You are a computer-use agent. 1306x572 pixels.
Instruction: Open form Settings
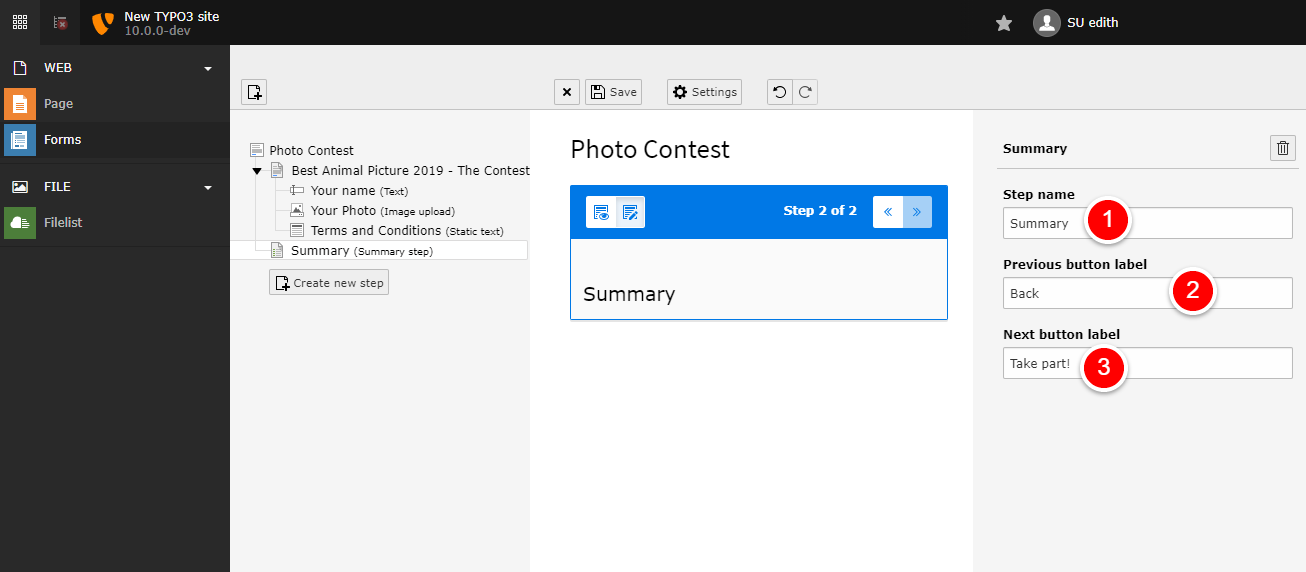pos(704,92)
